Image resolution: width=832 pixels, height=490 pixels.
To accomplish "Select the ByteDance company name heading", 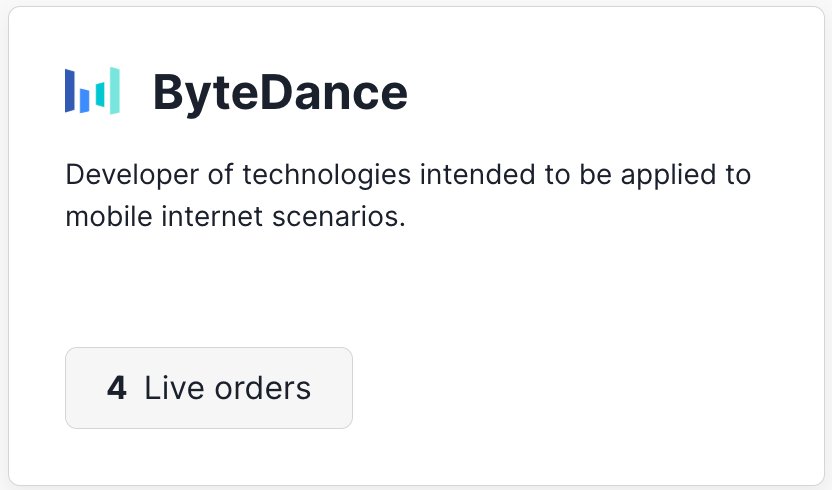I will tap(280, 93).
